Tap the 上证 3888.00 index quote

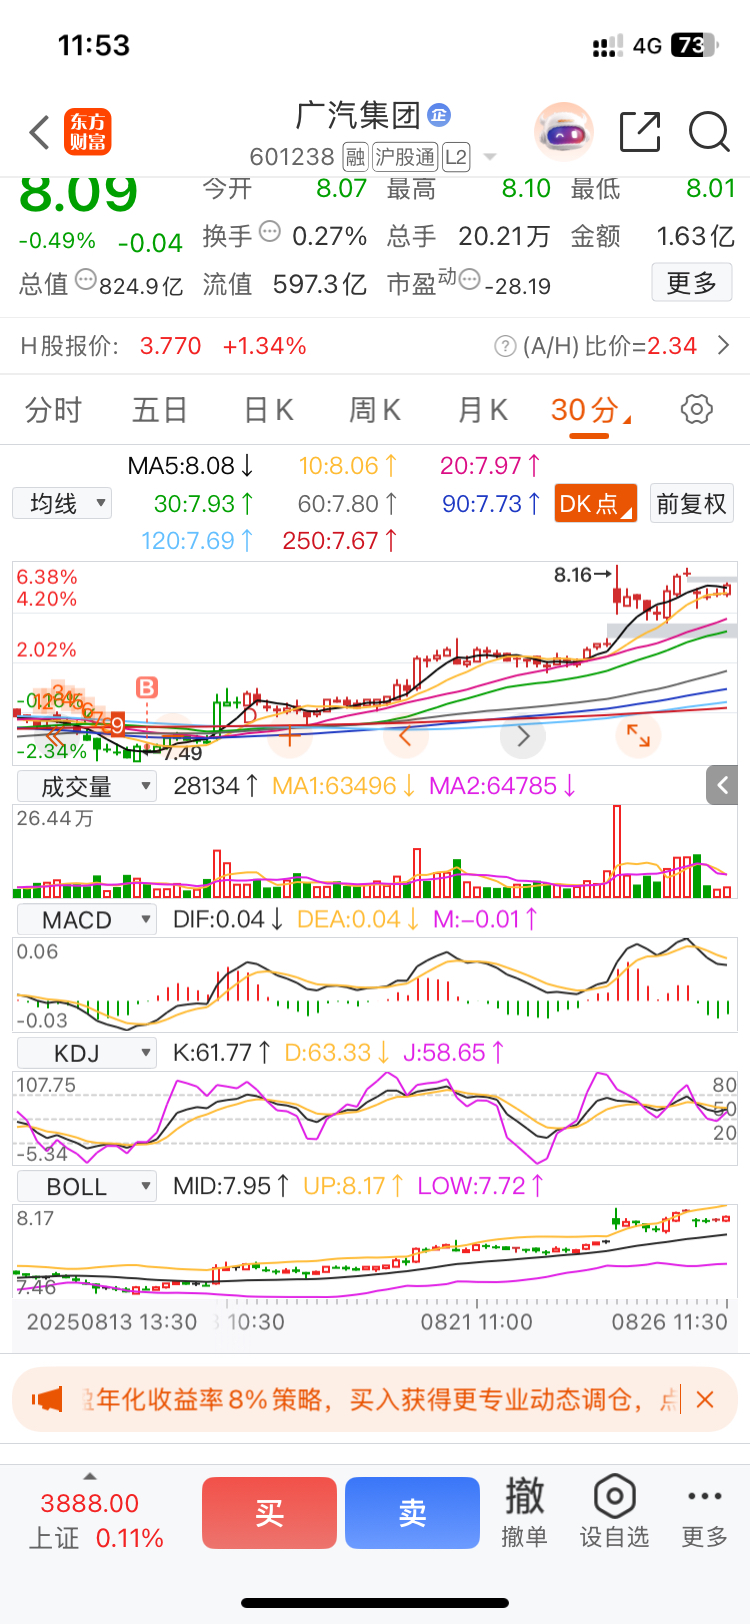point(95,1520)
